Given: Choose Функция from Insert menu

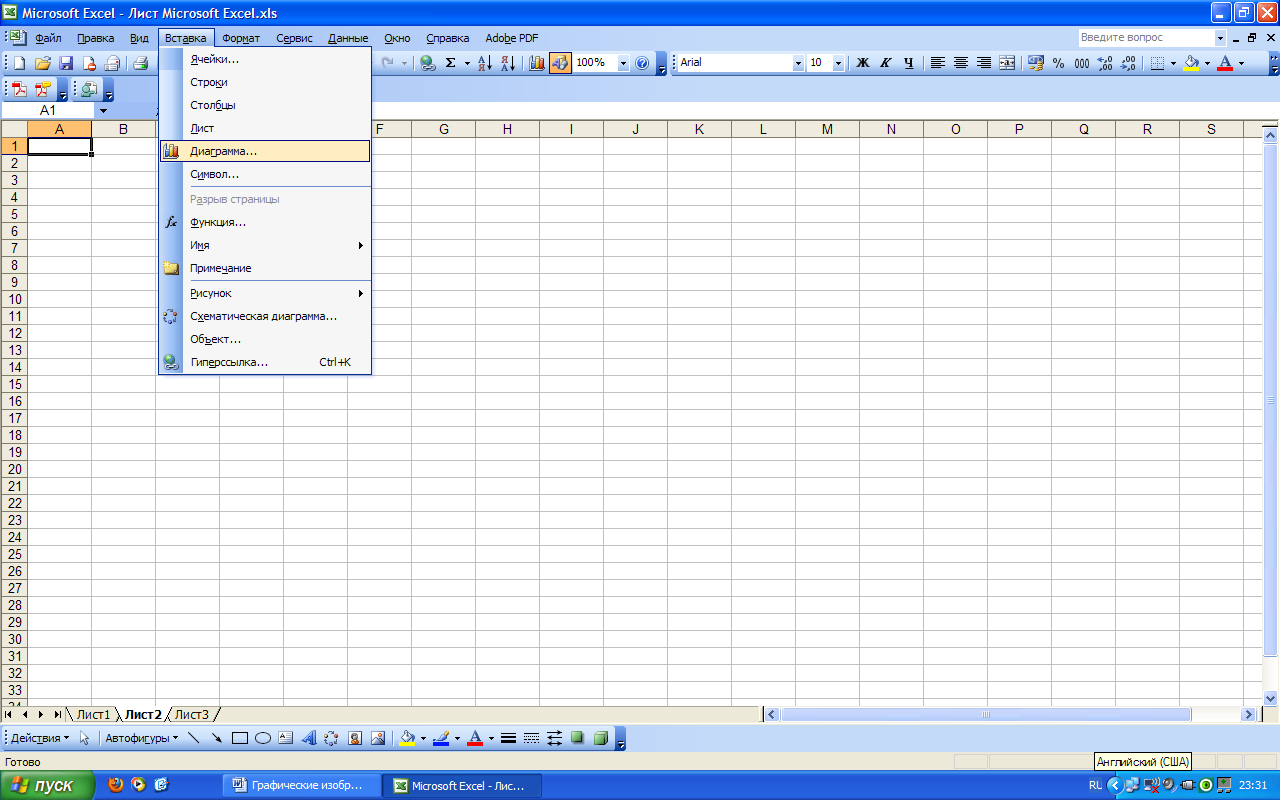Looking at the screenshot, I should pos(265,222).
